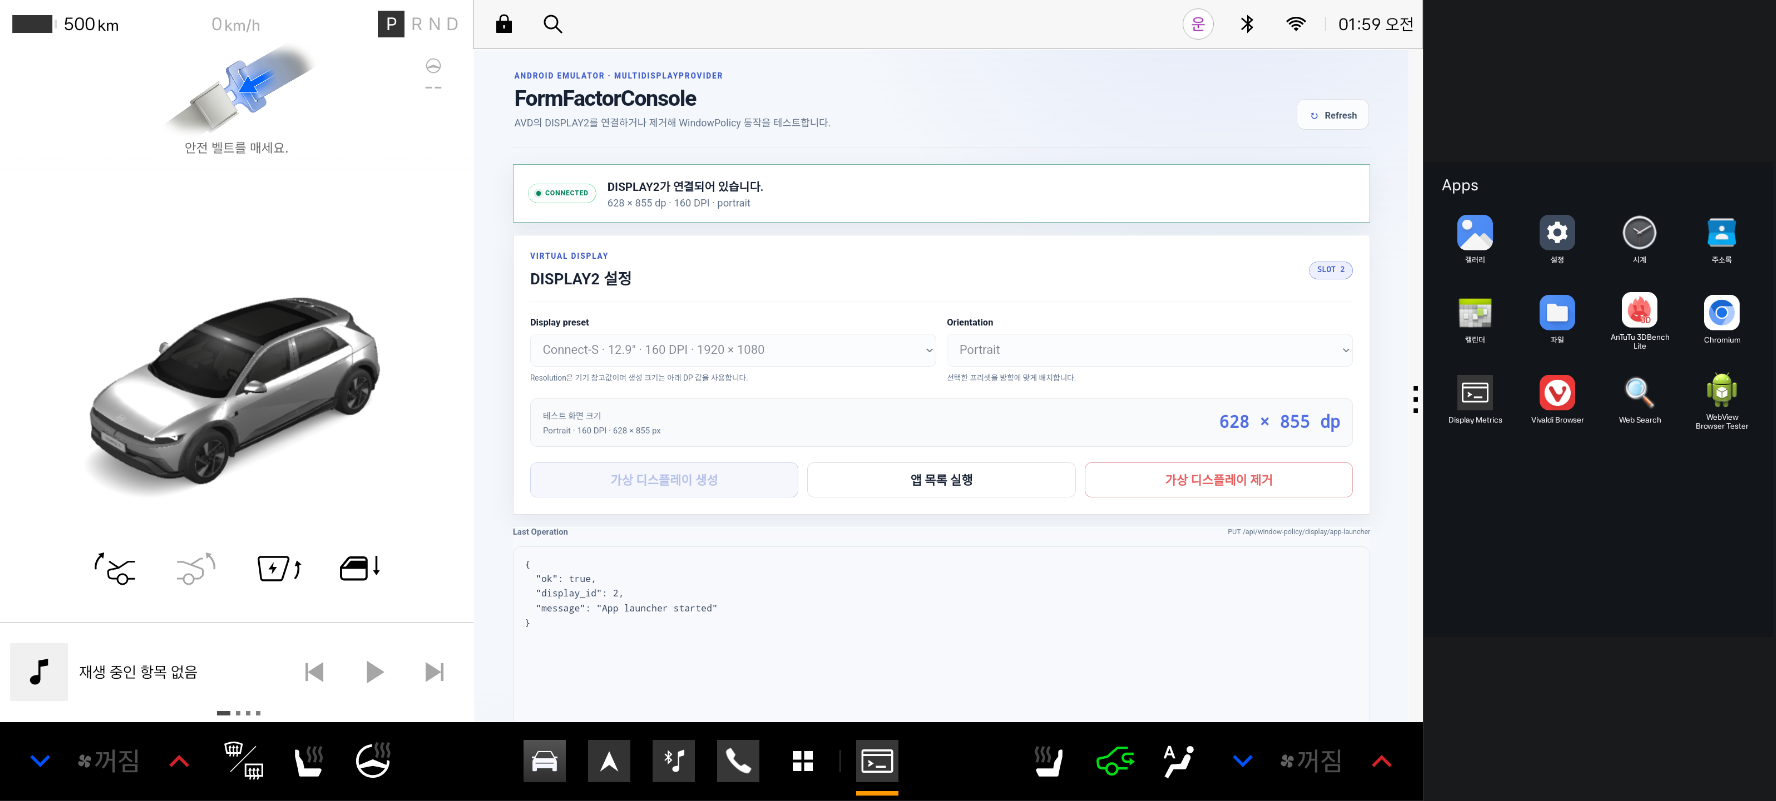Click the Refresh button
This screenshot has width=1776, height=801.
(1333, 115)
